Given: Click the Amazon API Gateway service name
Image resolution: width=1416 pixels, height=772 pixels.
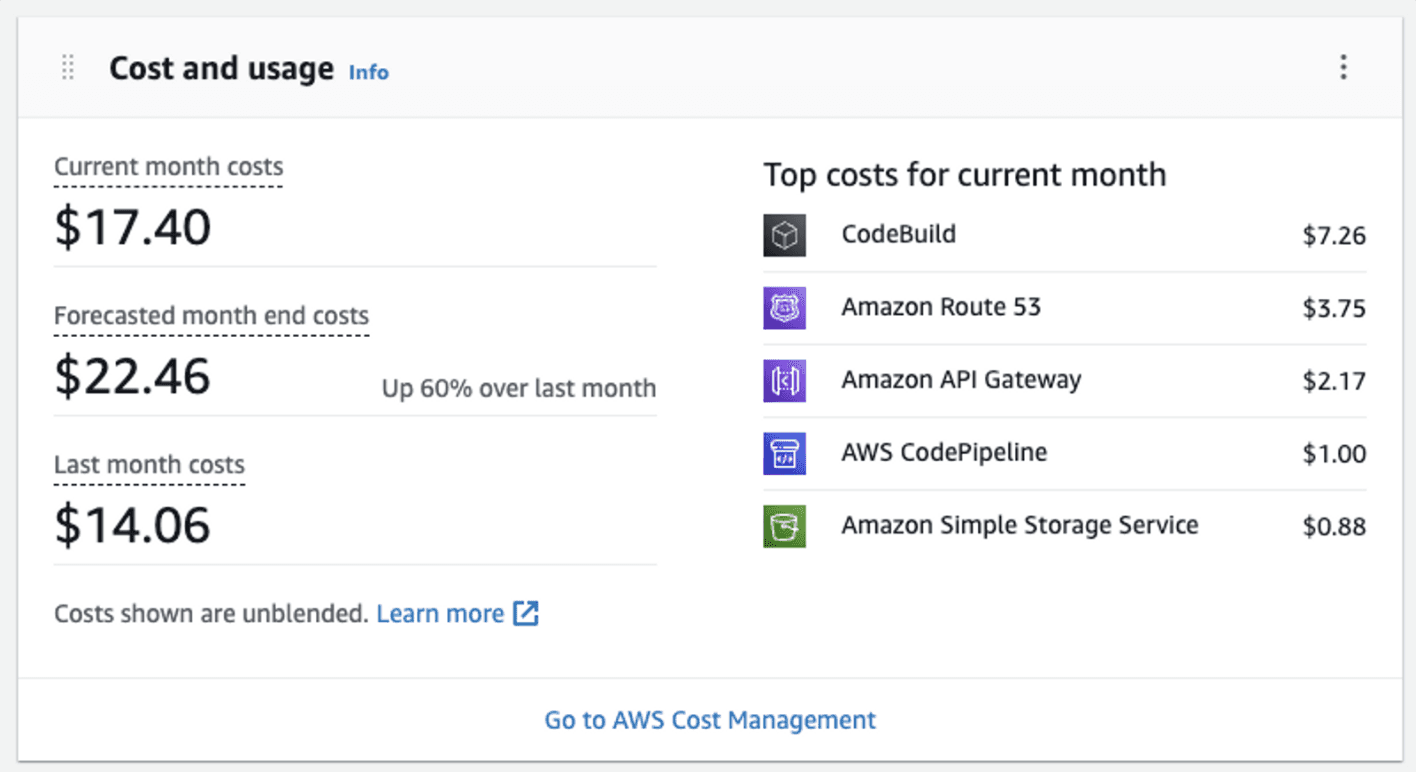Looking at the screenshot, I should point(961,380).
